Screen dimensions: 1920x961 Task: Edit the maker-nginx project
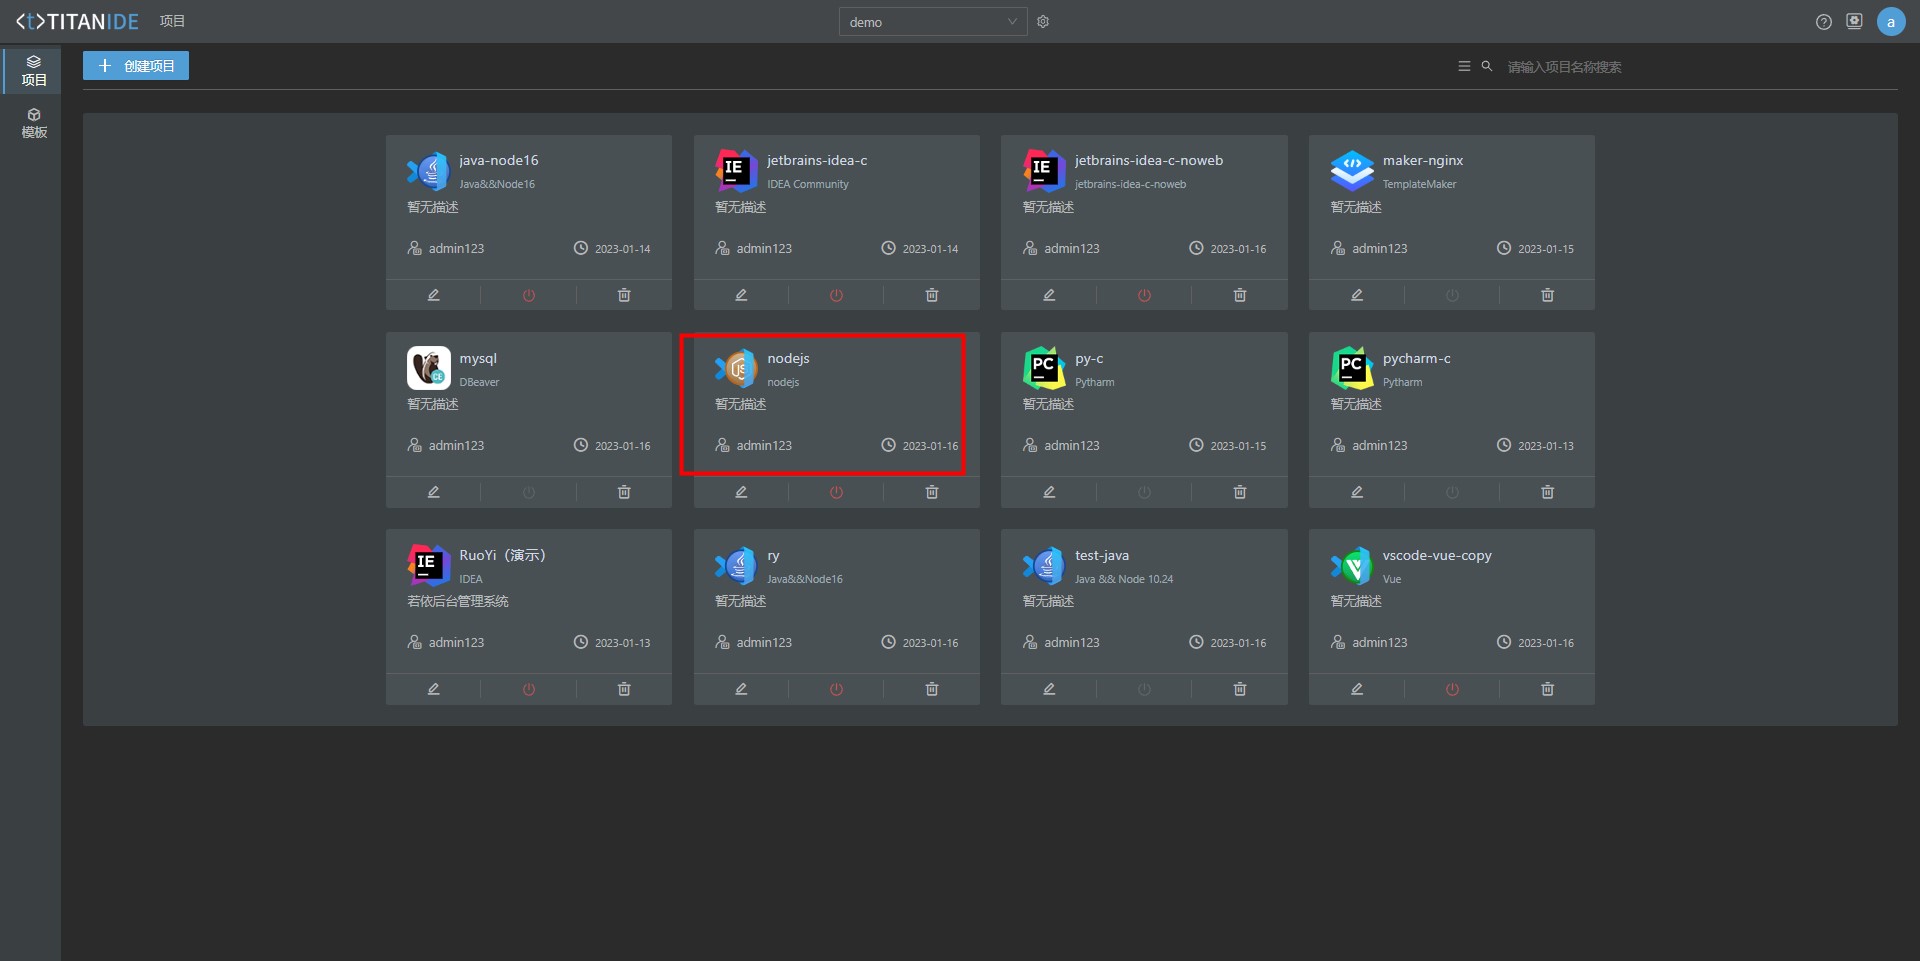click(x=1357, y=295)
